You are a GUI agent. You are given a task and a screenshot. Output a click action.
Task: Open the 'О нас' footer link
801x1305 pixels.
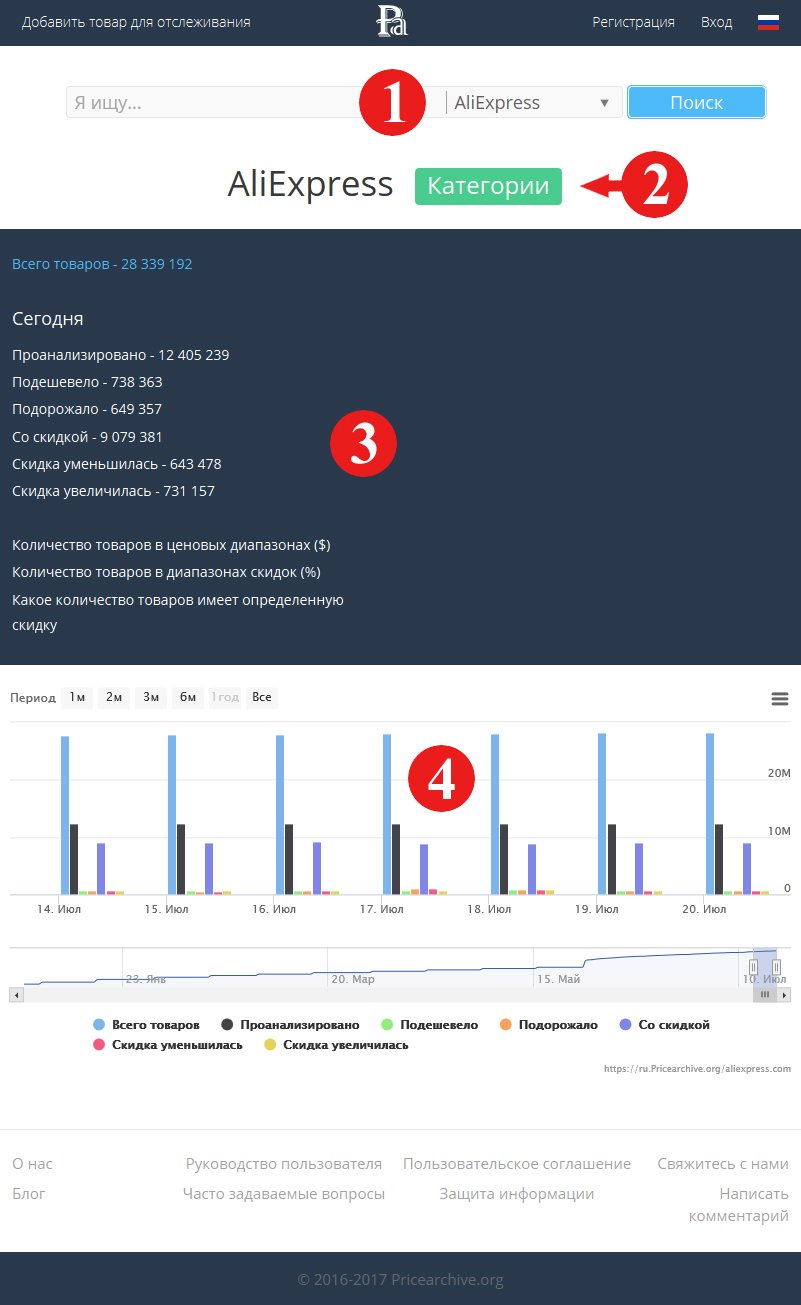[32, 1164]
